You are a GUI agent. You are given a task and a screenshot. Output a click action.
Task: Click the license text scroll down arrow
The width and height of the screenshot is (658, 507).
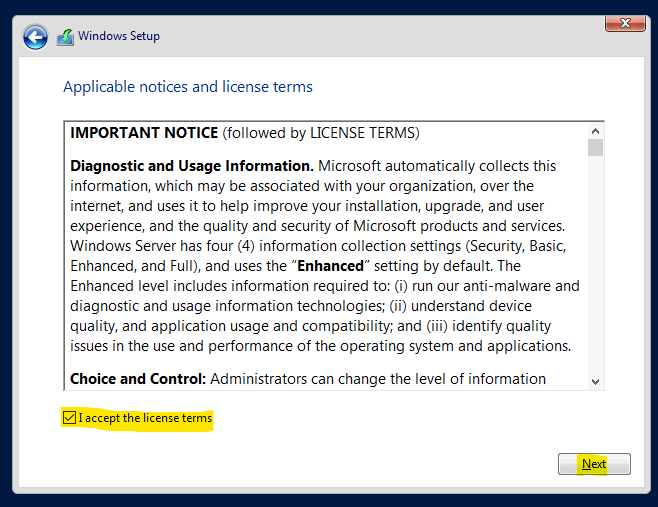pos(595,382)
